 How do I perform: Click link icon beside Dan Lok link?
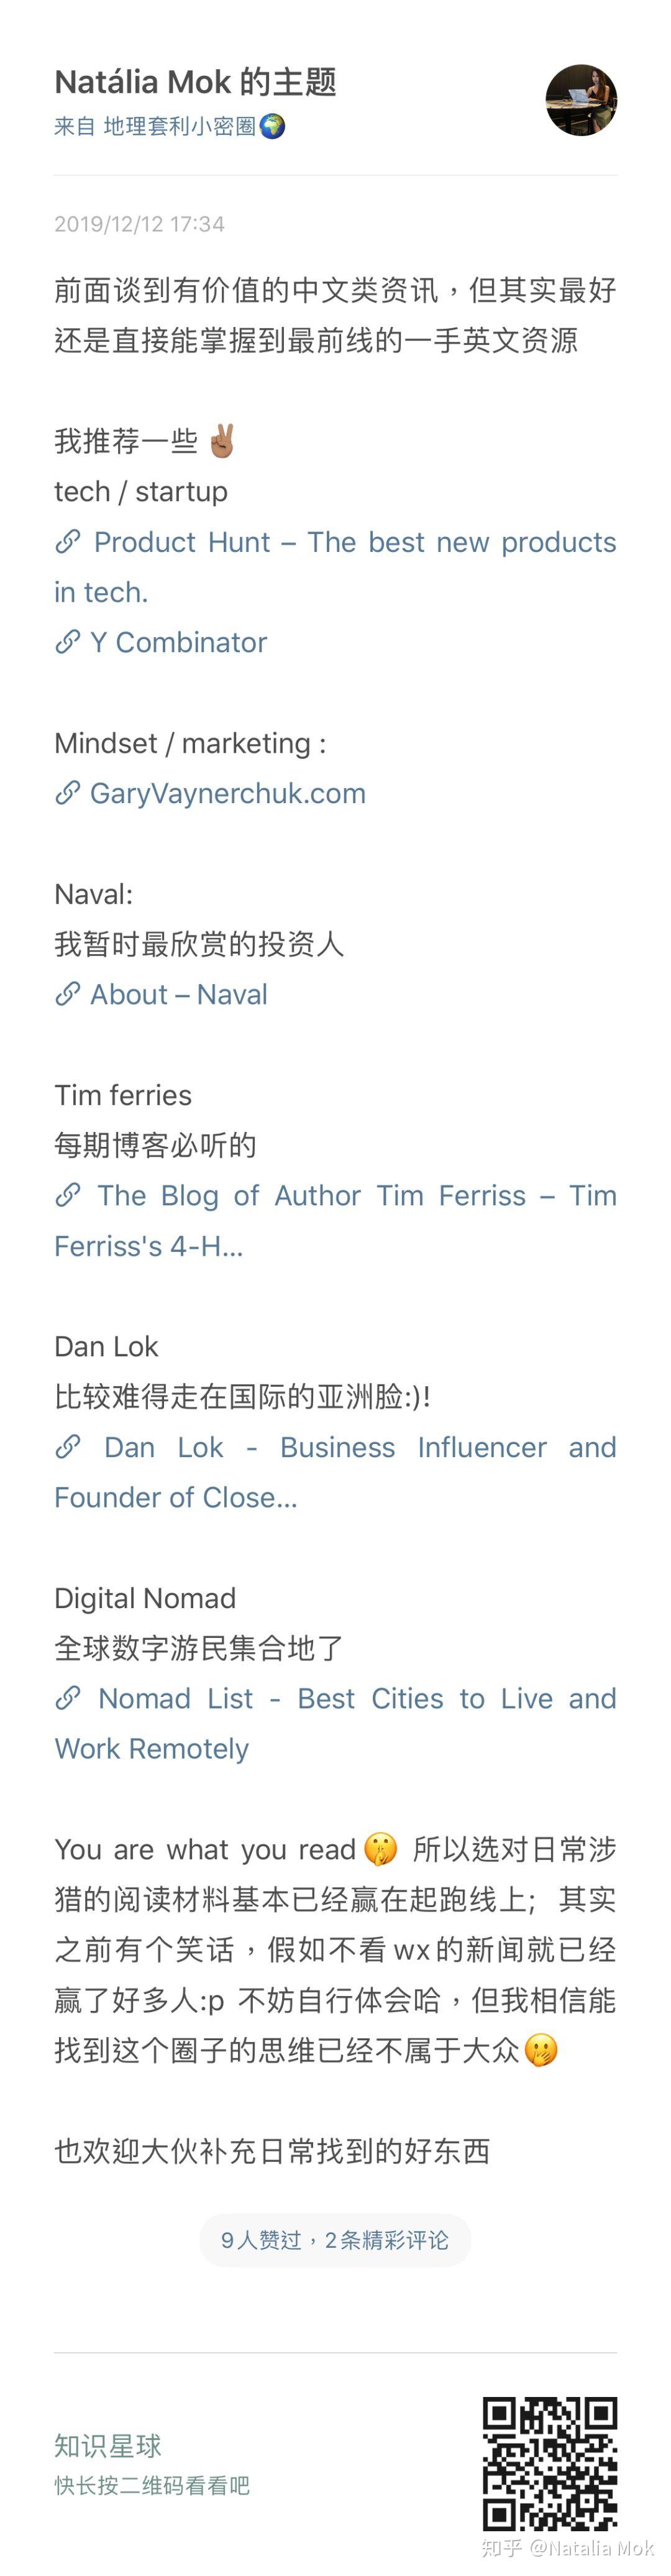coord(68,1446)
